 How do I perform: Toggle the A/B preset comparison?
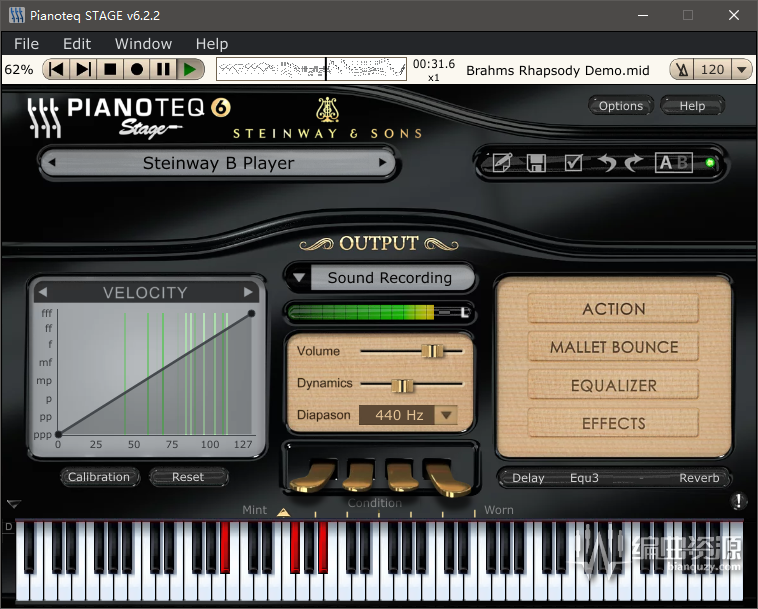point(673,163)
